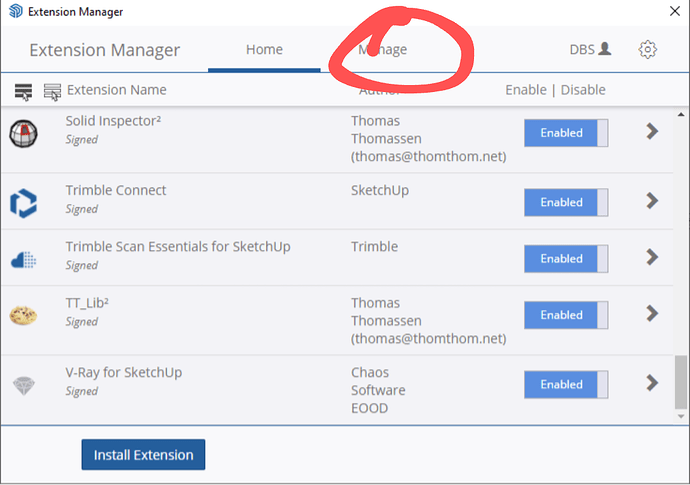Click the extension list scrollbar thumb
This screenshot has width=690, height=485.
click(x=681, y=382)
